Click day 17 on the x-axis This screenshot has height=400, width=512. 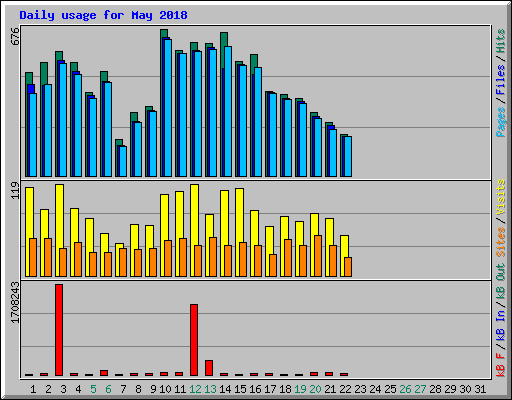coord(270,389)
